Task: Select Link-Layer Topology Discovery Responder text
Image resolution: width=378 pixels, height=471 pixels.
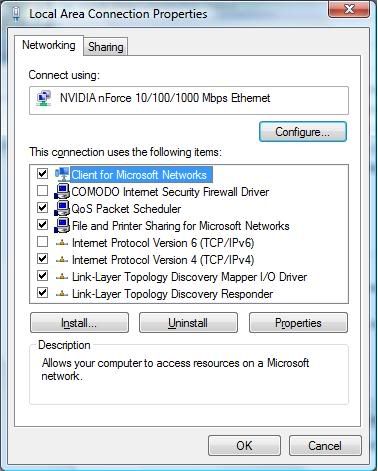Action: click(x=172, y=294)
